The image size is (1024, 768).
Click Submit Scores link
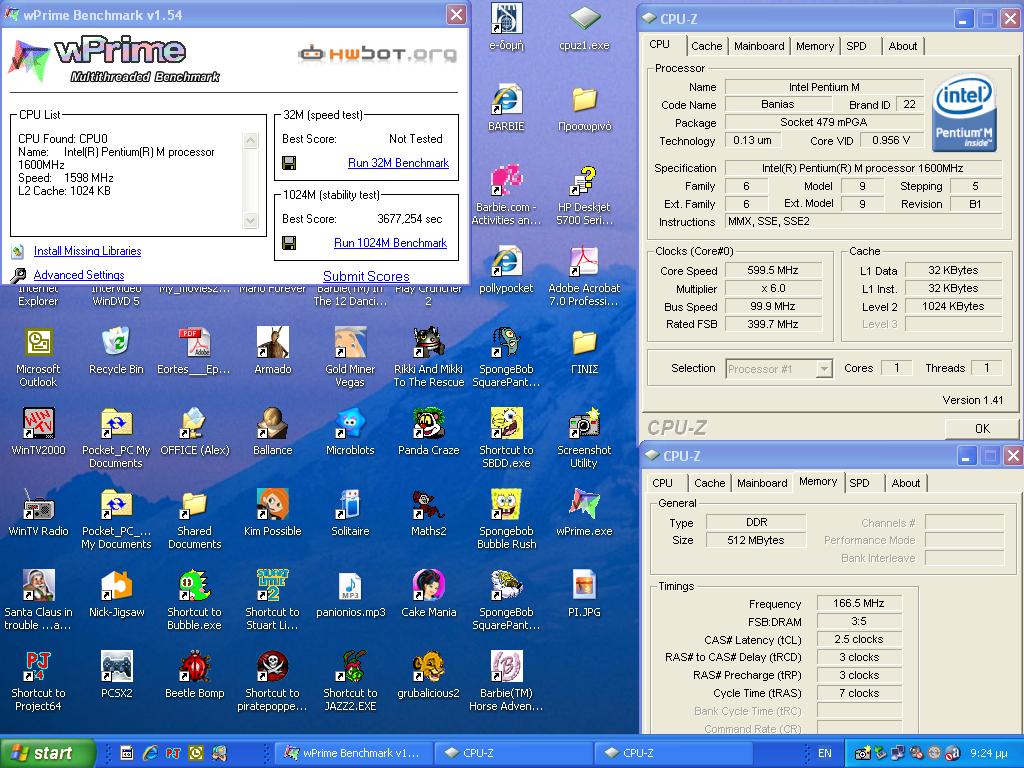pos(366,276)
